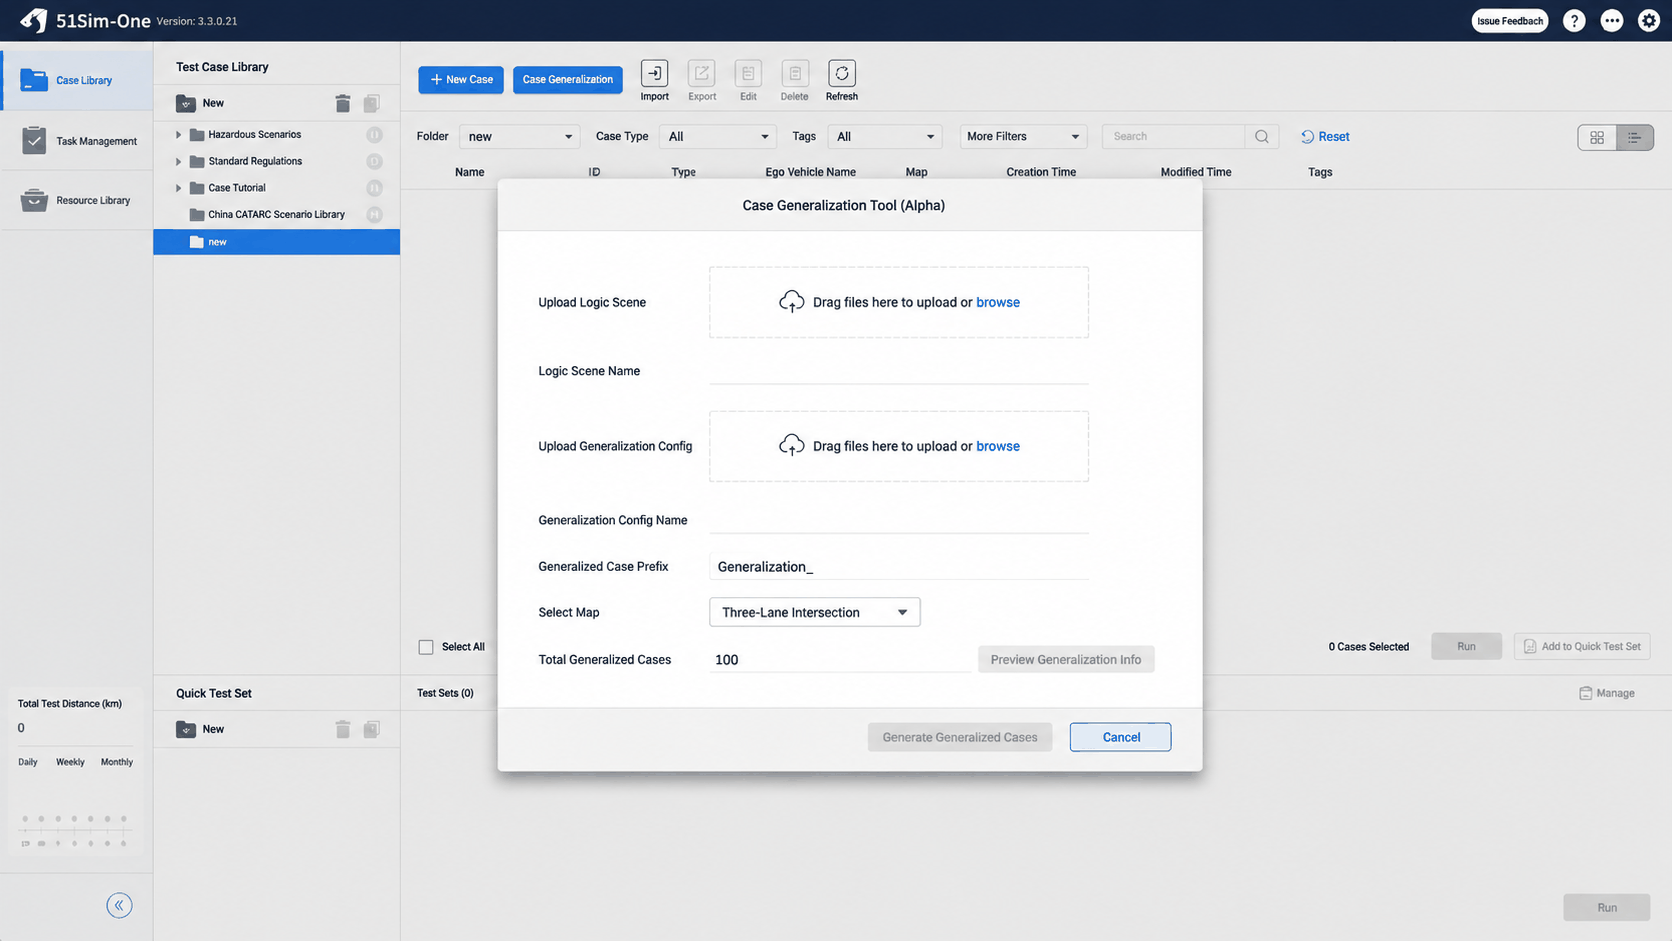Sort by the Modified Time column
This screenshot has width=1672, height=941.
tap(1196, 172)
